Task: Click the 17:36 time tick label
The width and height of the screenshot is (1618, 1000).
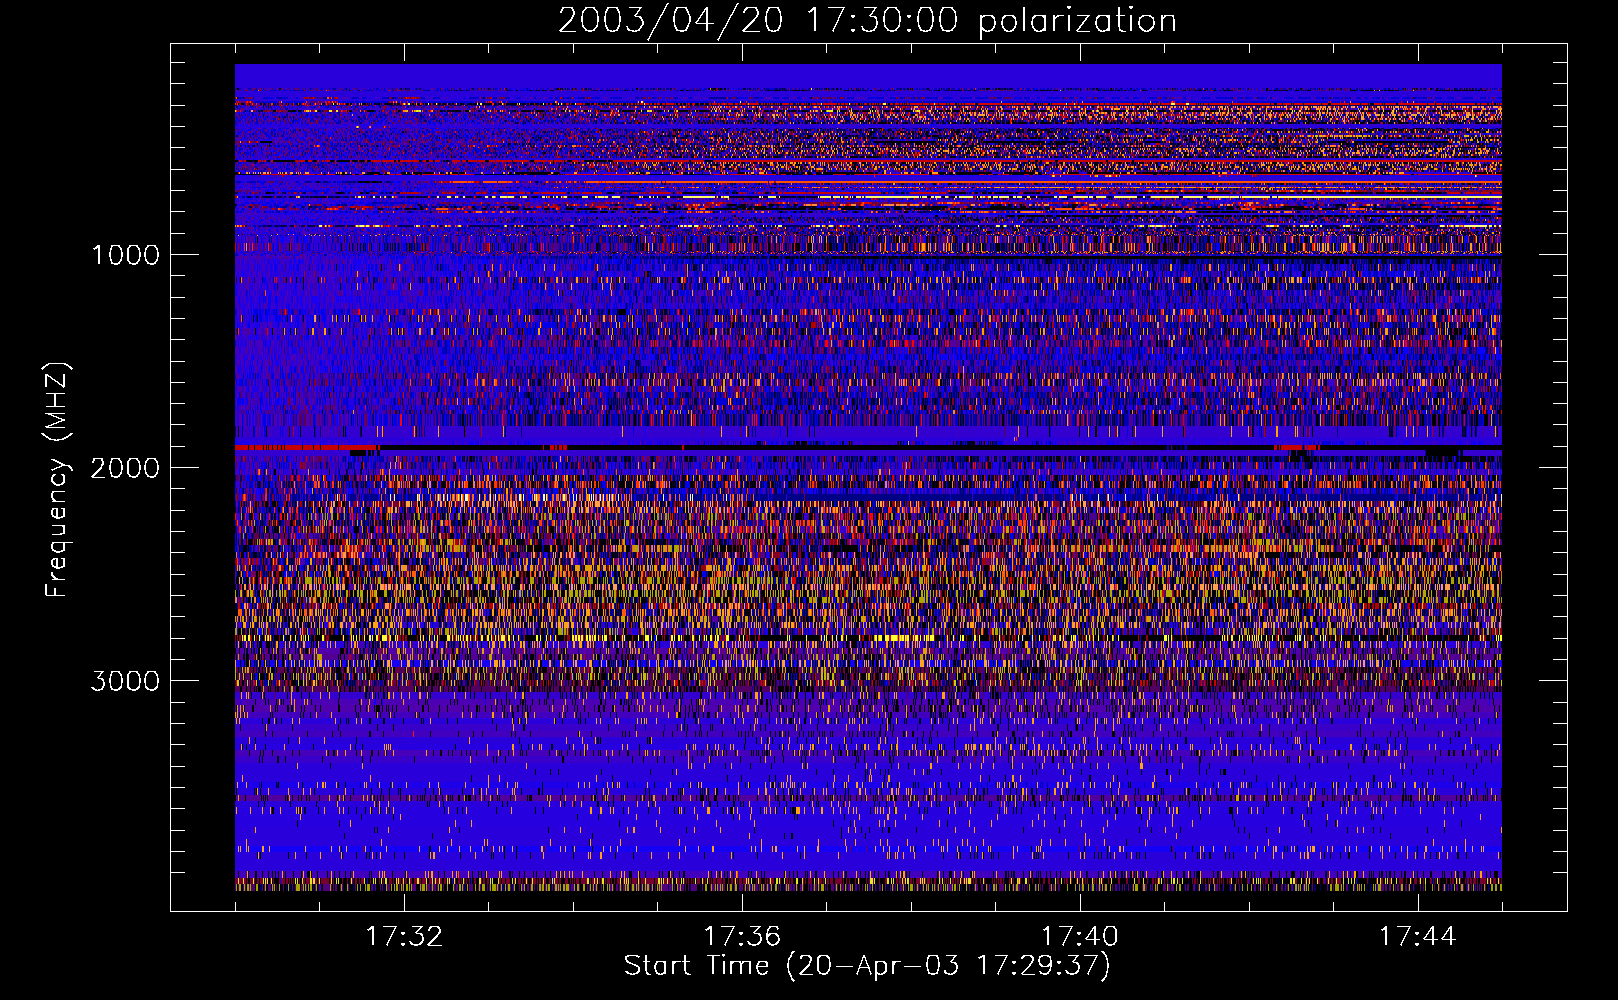Action: [742, 936]
